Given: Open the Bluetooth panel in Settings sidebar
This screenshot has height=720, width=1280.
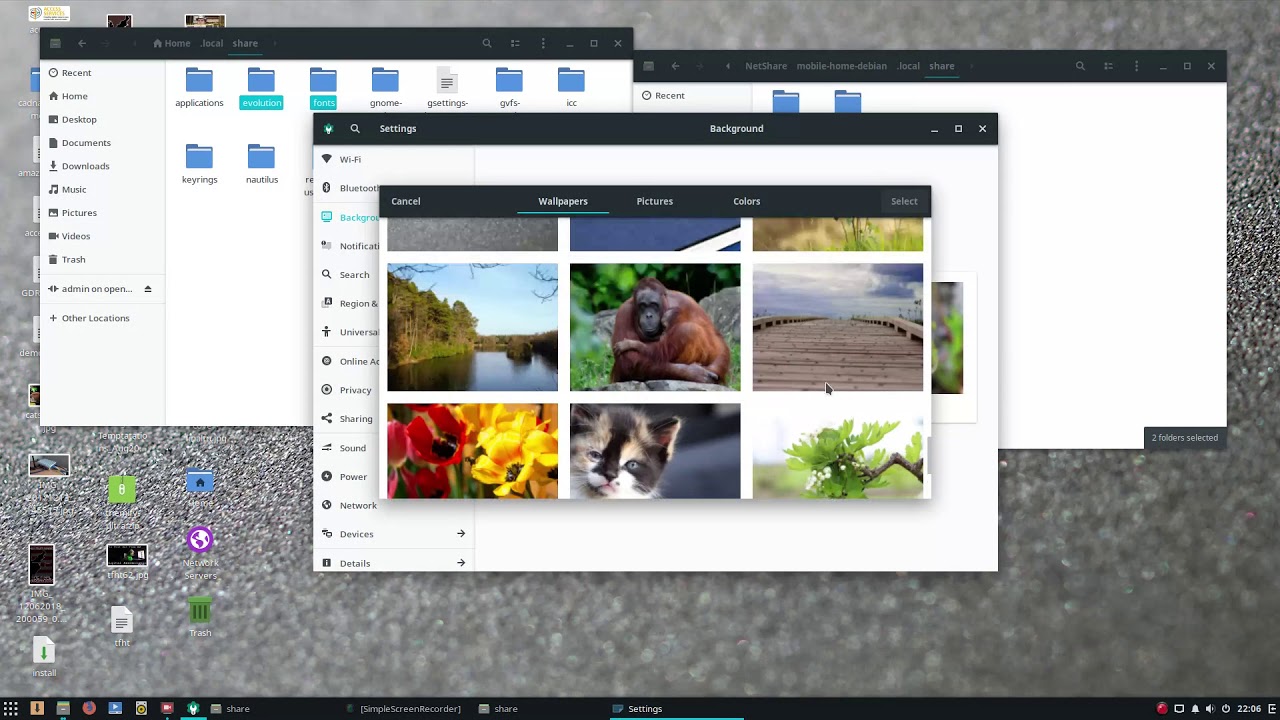Looking at the screenshot, I should pyautogui.click(x=347, y=188).
